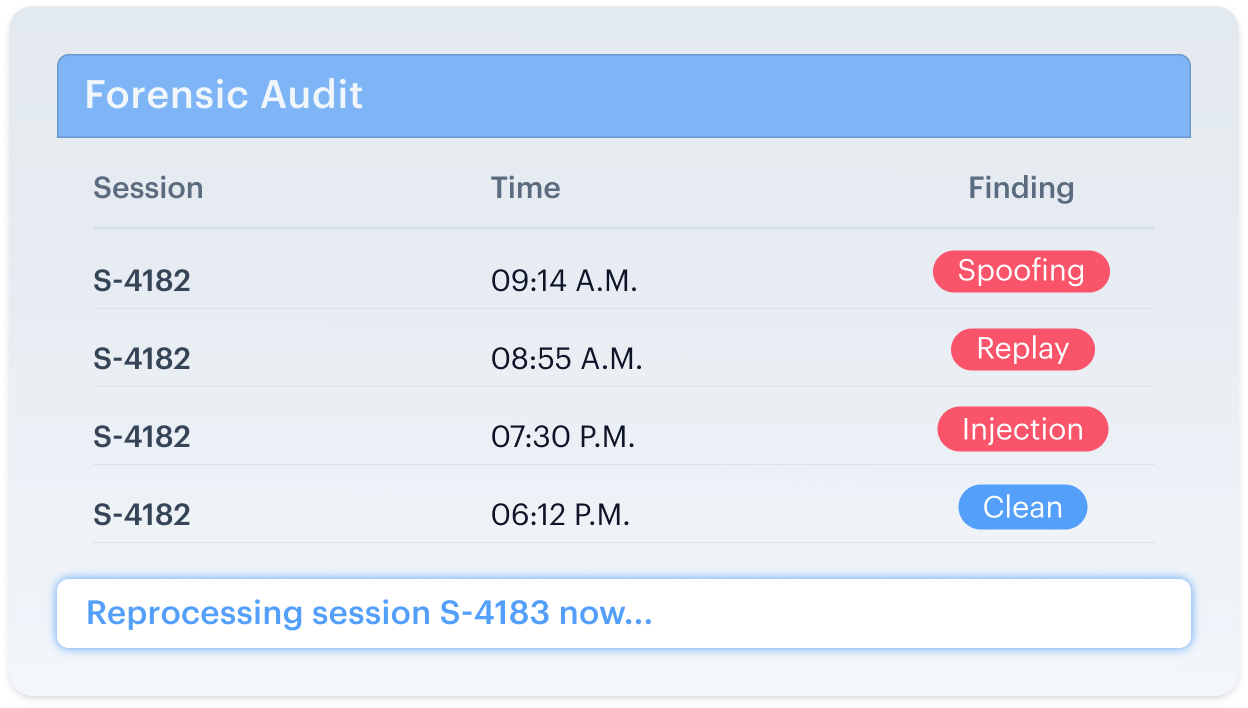Select the 06:12 P.M. time entry

pos(560,515)
